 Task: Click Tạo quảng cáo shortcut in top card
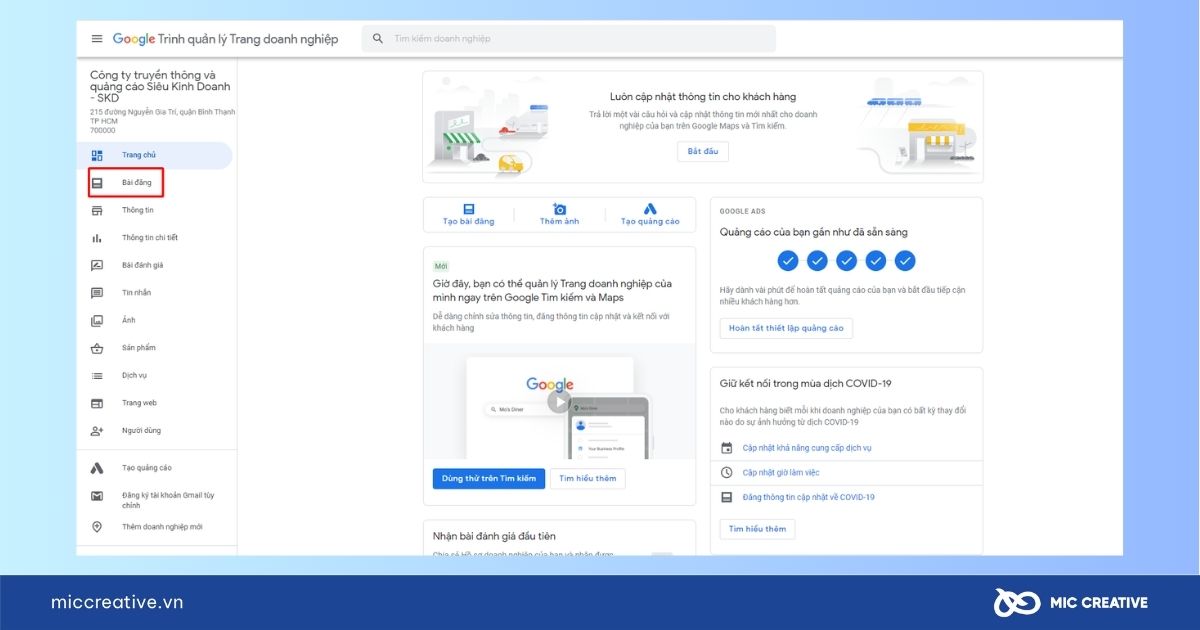coord(650,215)
